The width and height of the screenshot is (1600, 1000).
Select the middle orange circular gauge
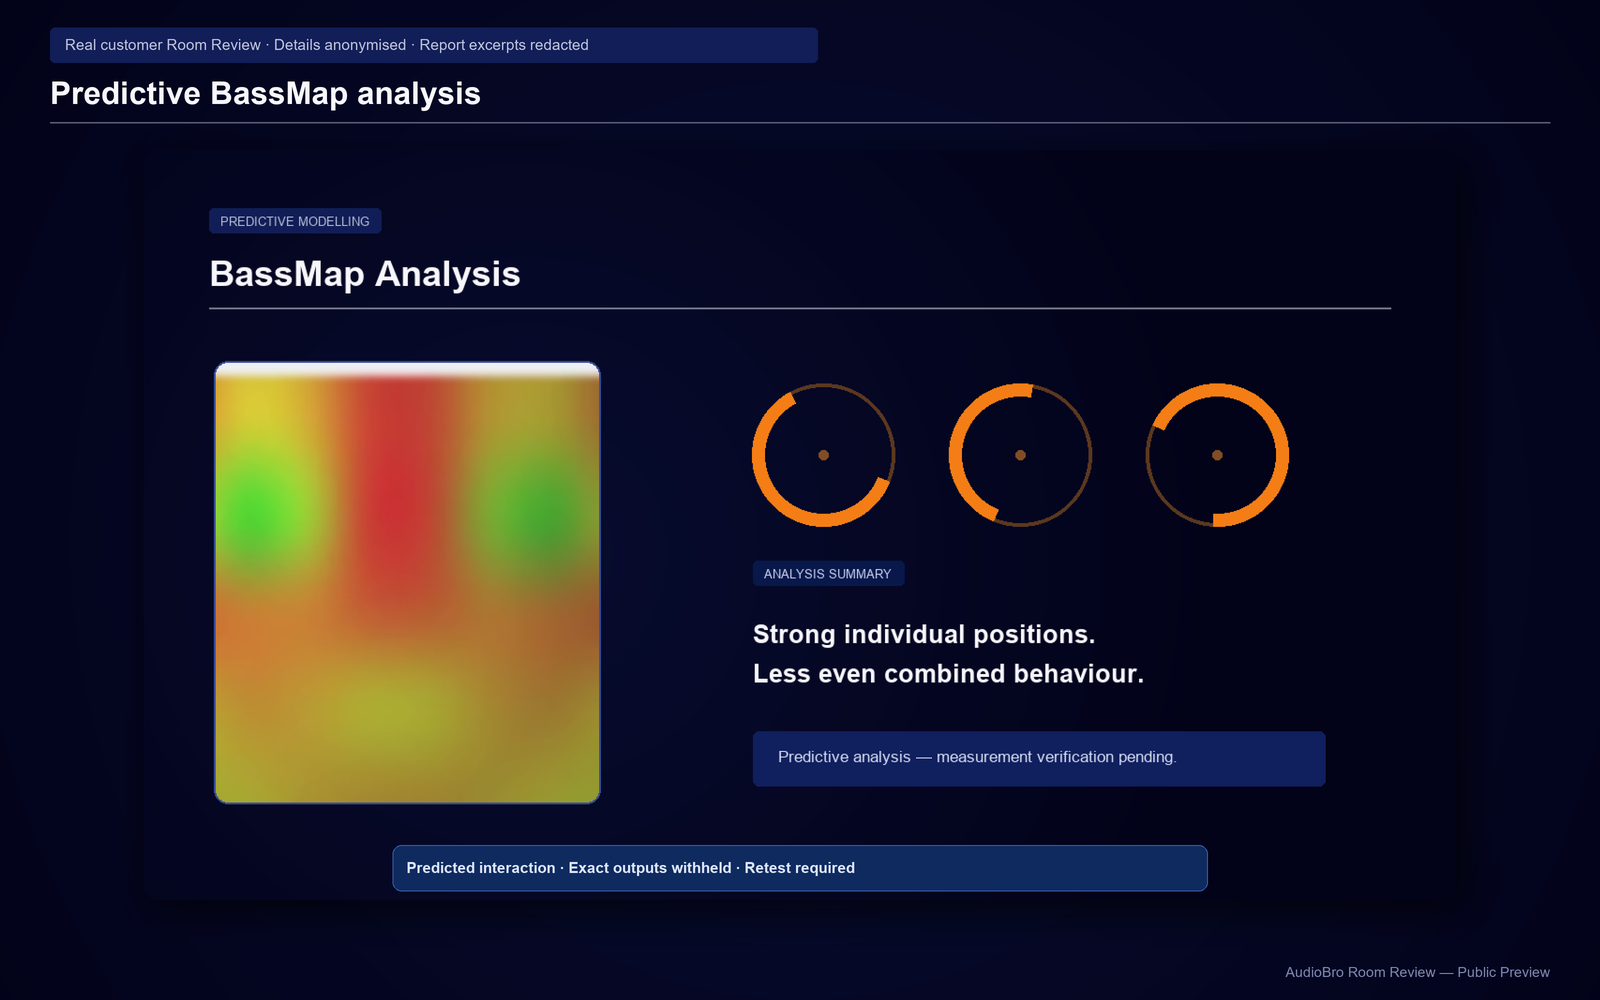[x=1020, y=455]
